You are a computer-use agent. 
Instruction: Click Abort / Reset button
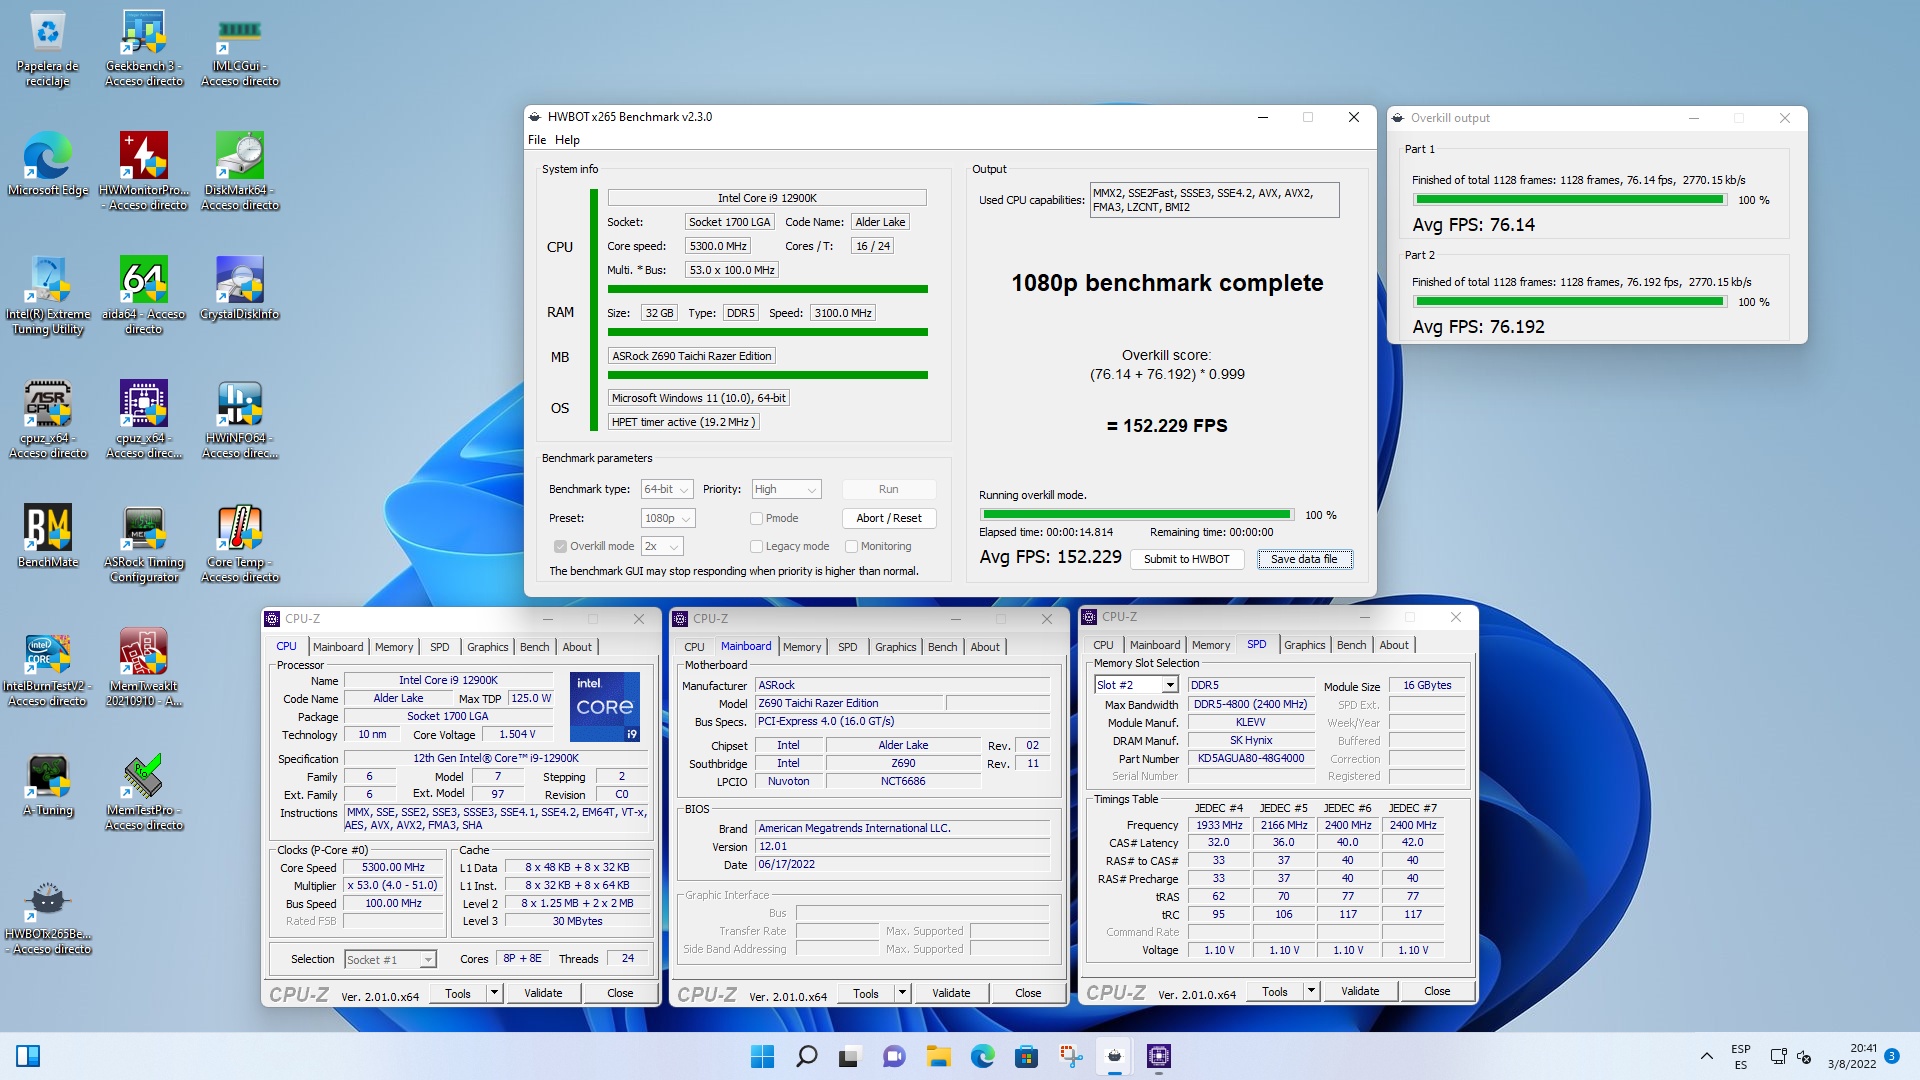pos(888,518)
